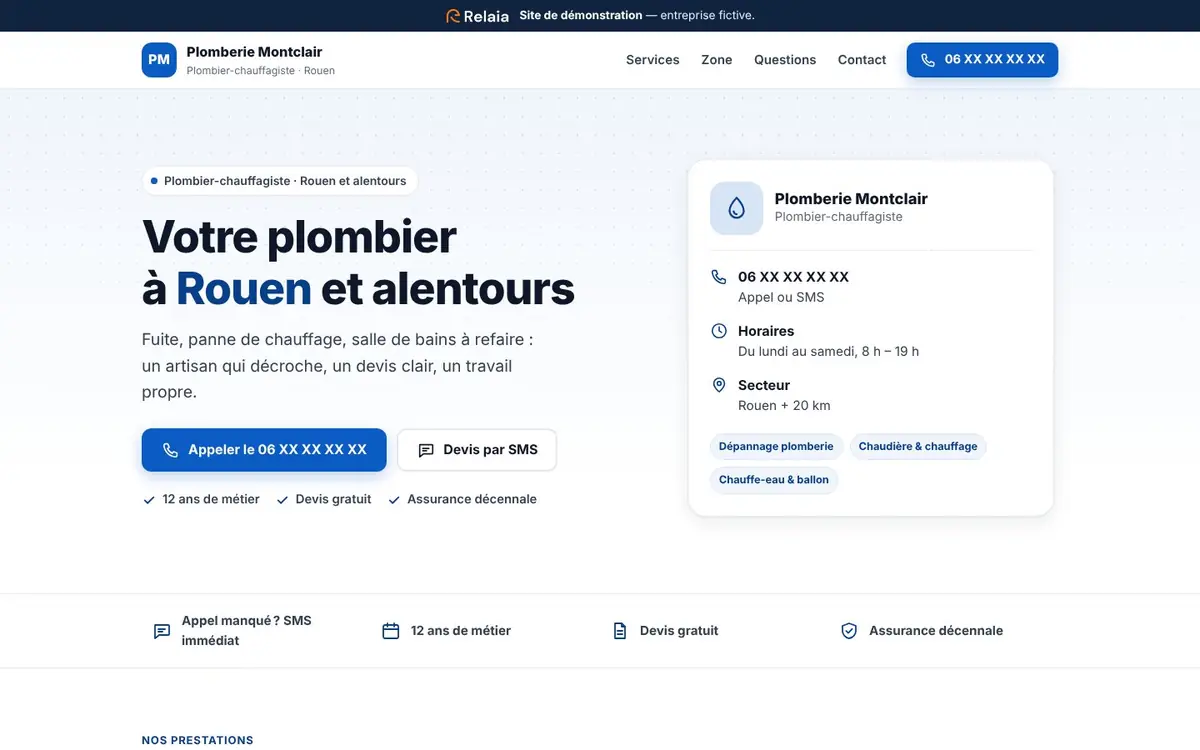Jump to the Contact navigation link

[862, 60]
